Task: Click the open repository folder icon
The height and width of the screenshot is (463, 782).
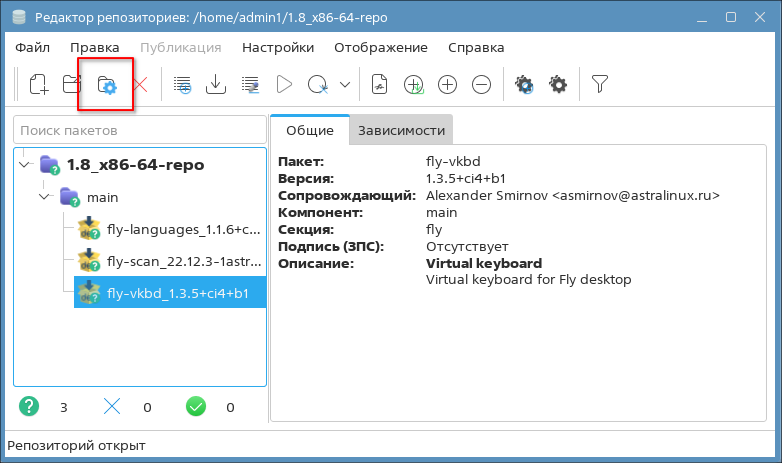Action: click(x=72, y=85)
